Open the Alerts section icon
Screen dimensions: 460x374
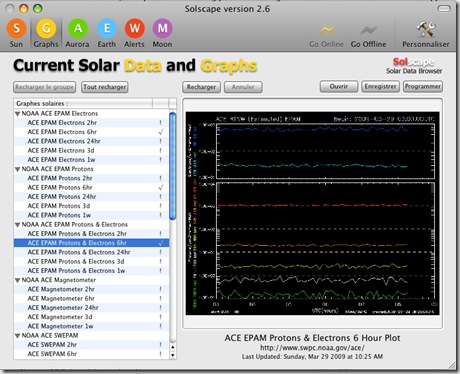[134, 33]
